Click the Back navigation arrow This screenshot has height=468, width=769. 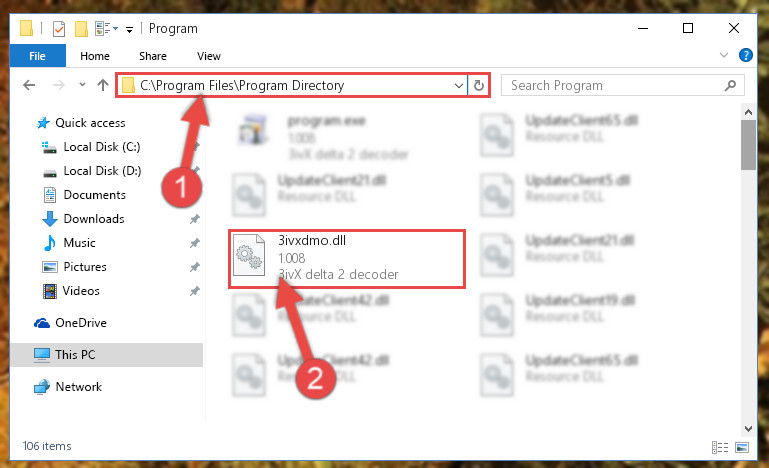pyautogui.click(x=29, y=85)
